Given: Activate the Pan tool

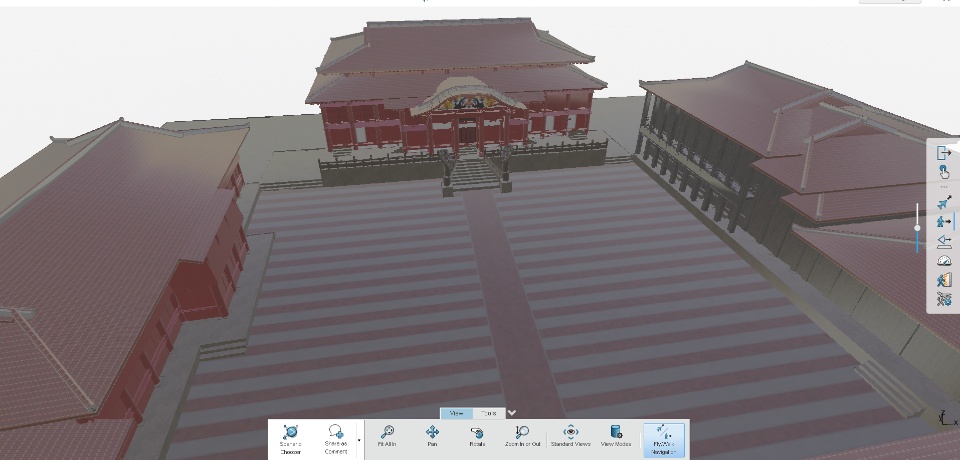Looking at the screenshot, I should pyautogui.click(x=432, y=436).
